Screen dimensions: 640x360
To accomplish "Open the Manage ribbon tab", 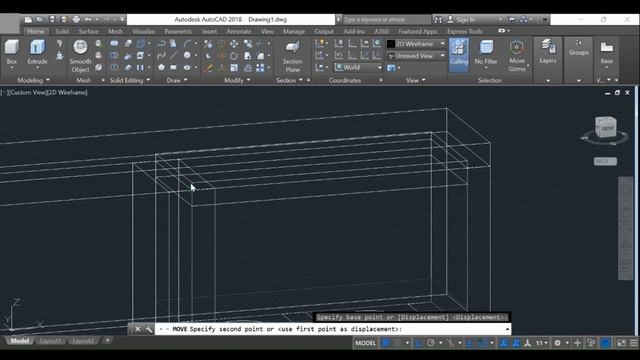I will [294, 31].
